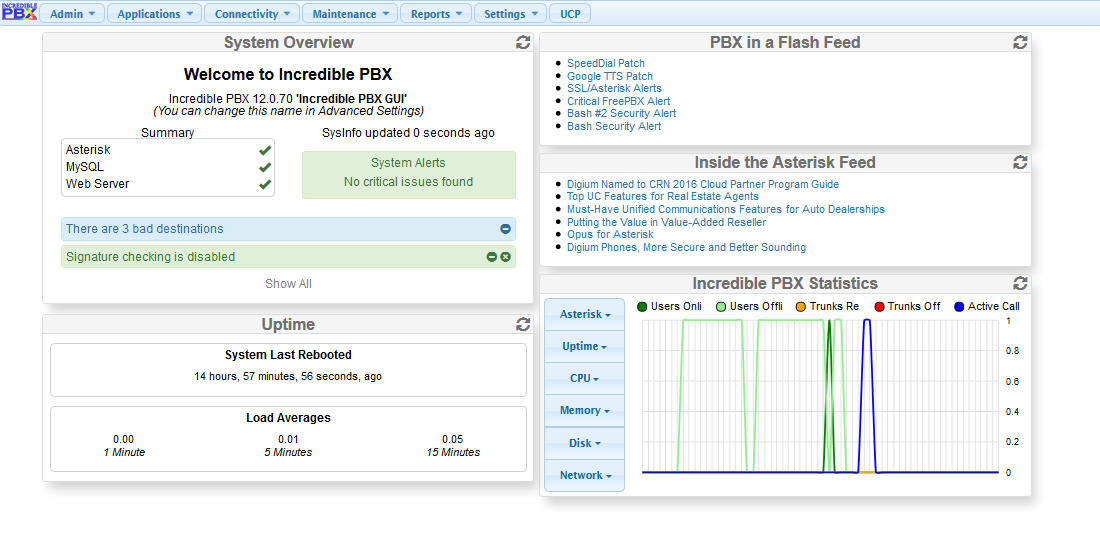Click the 'There are 3 bad destinations' notice
The width and height of the screenshot is (1100, 542).
[288, 229]
